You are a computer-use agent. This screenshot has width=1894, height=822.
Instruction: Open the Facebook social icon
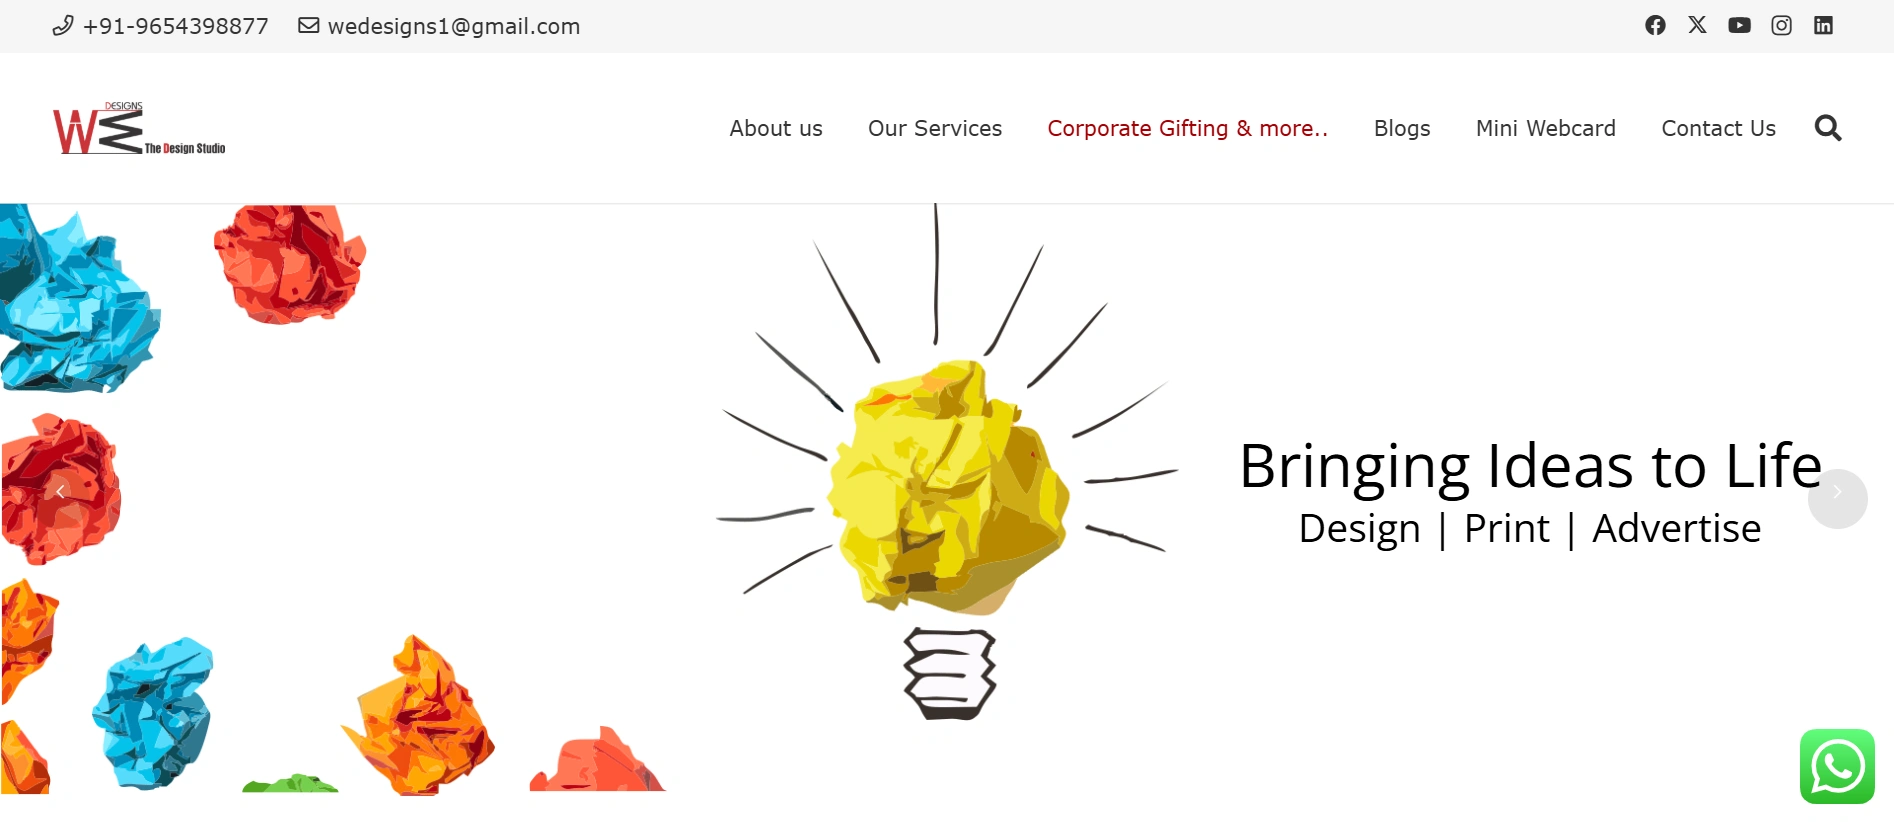(1655, 25)
